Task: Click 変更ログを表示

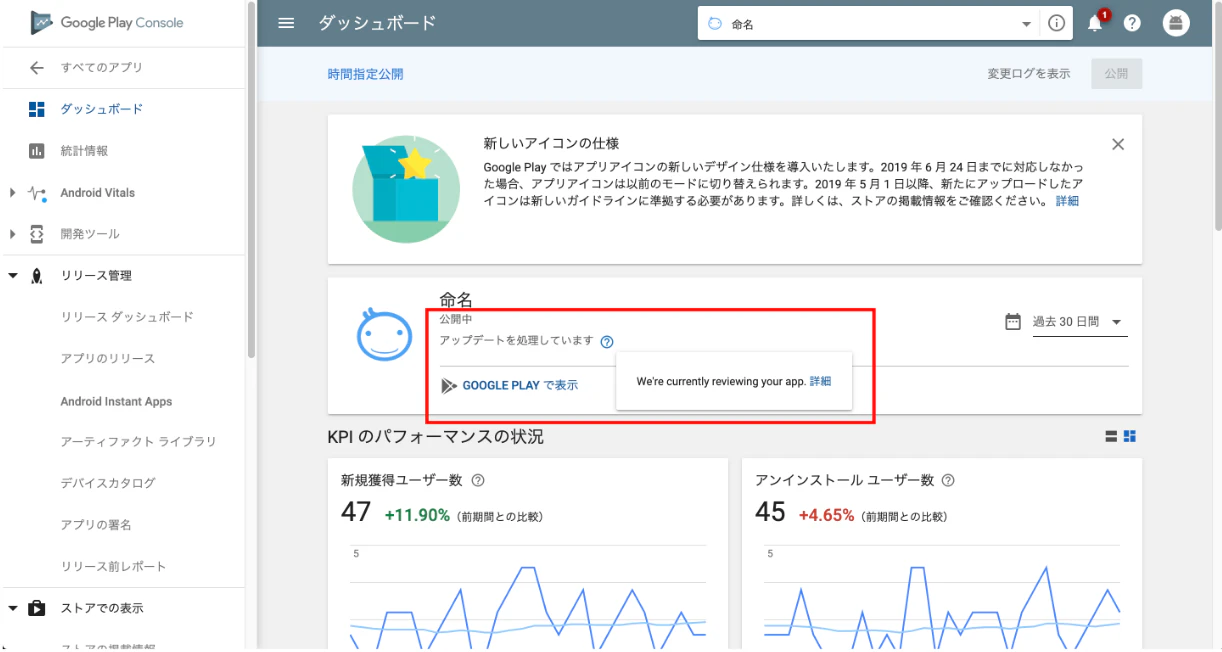Action: click(x=1028, y=74)
